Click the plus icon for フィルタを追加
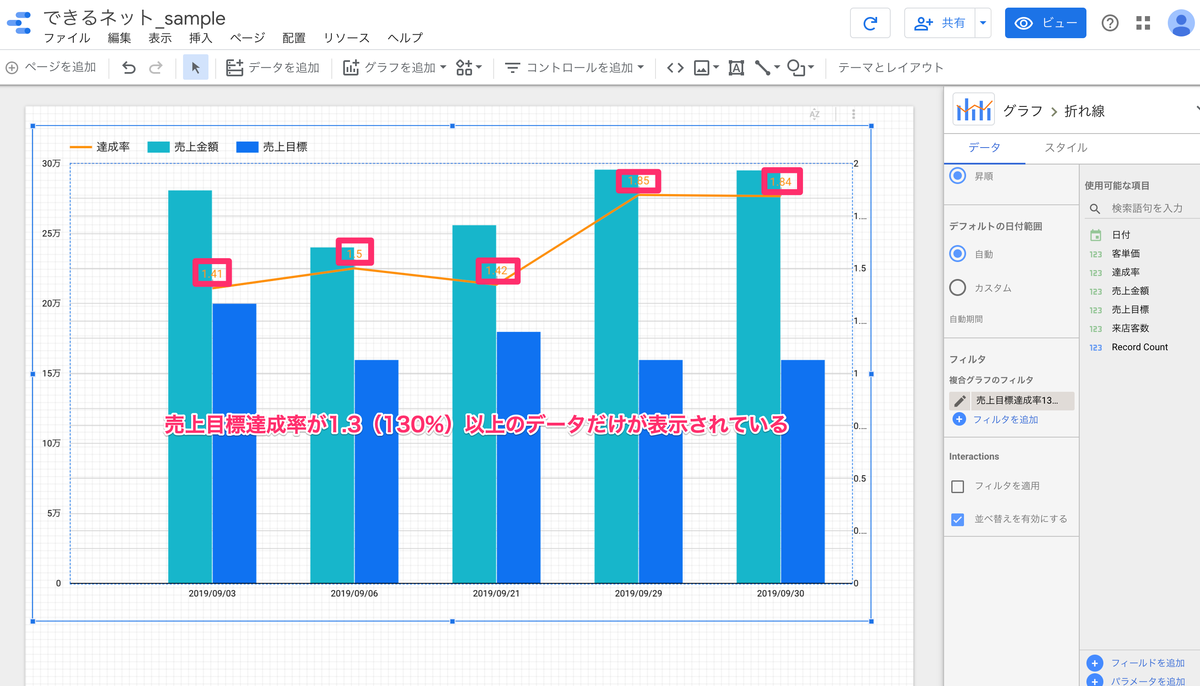Viewport: 1200px width, 686px height. click(959, 419)
